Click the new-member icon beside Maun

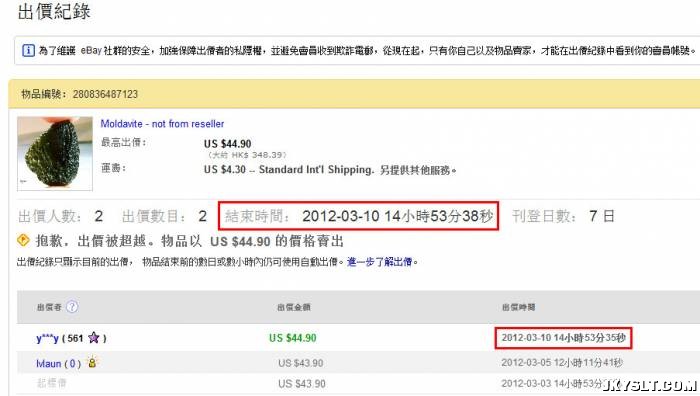[x=92, y=362]
